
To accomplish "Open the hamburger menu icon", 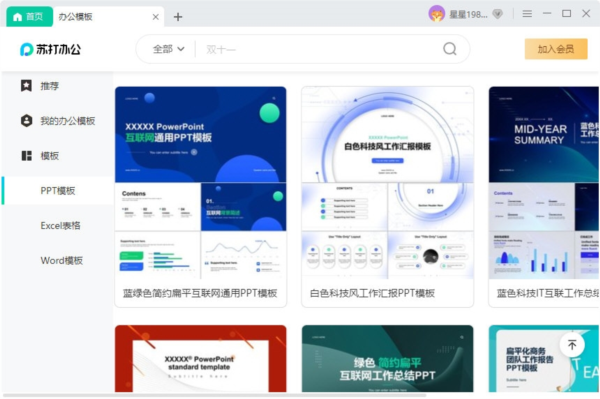I will click(x=527, y=14).
